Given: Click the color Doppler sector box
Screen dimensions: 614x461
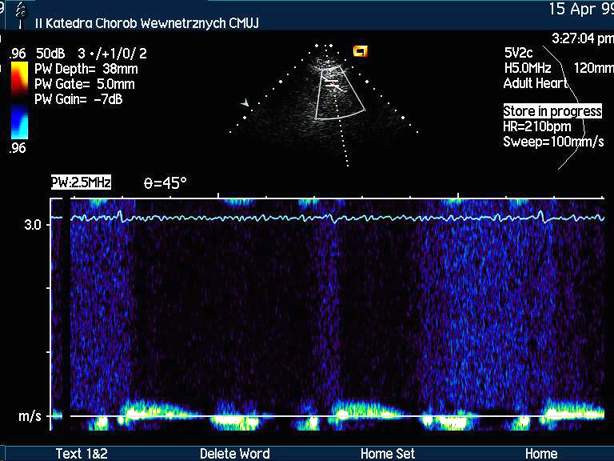Looking at the screenshot, I should click(339, 92).
